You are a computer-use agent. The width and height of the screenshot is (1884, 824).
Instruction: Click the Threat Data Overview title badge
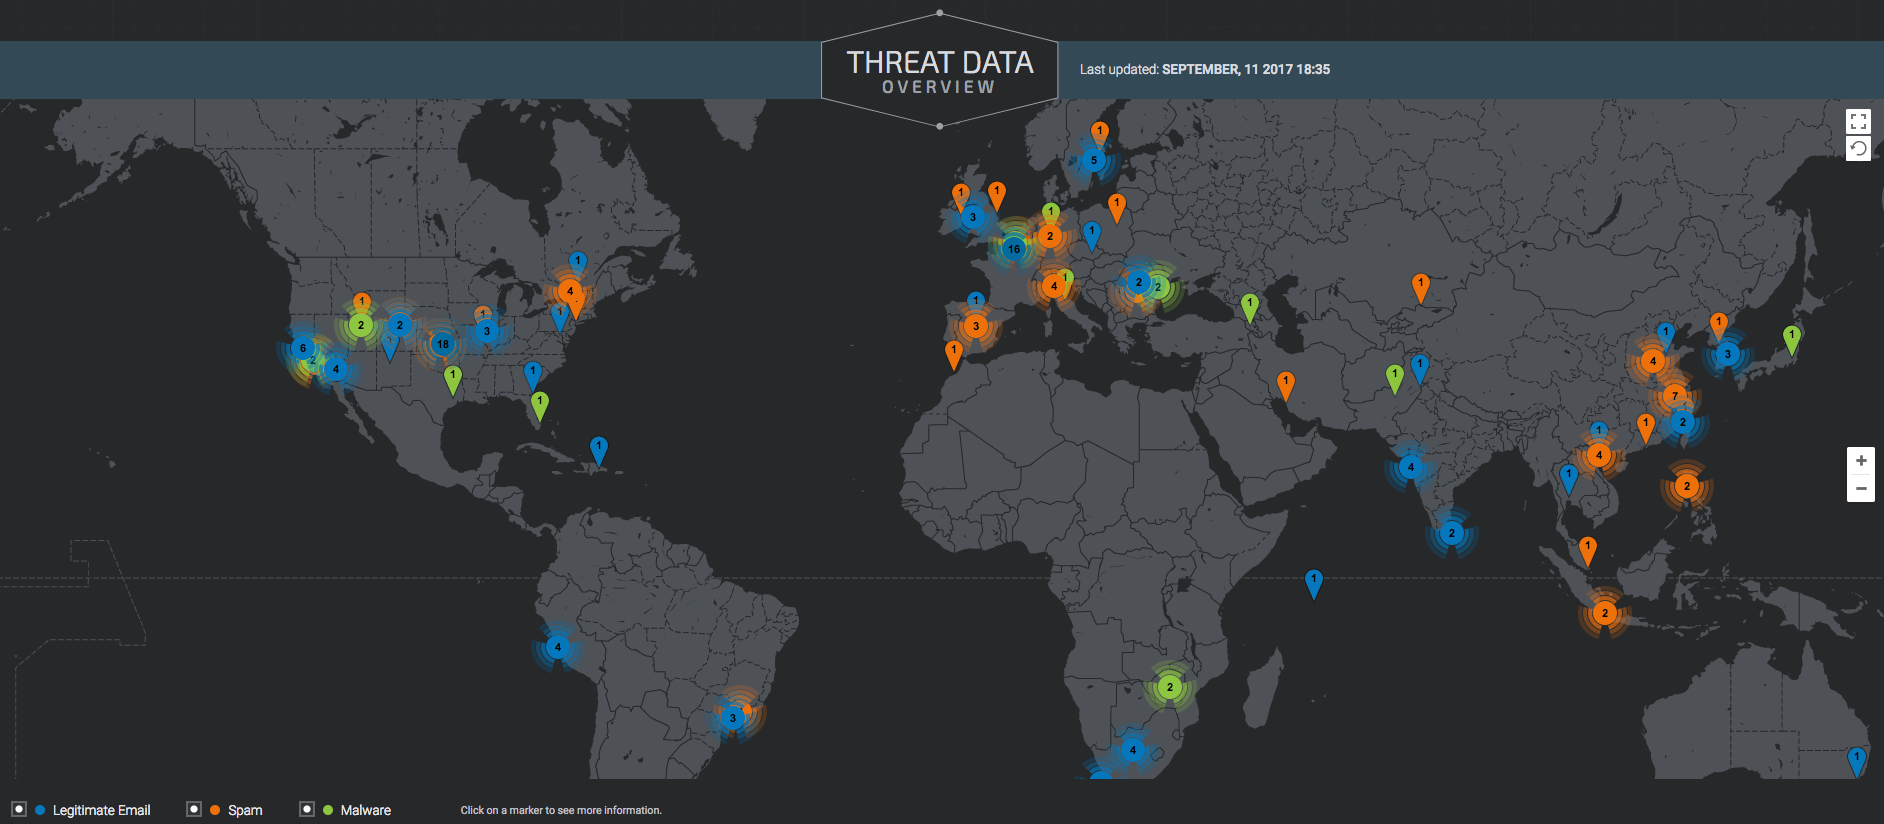point(939,72)
